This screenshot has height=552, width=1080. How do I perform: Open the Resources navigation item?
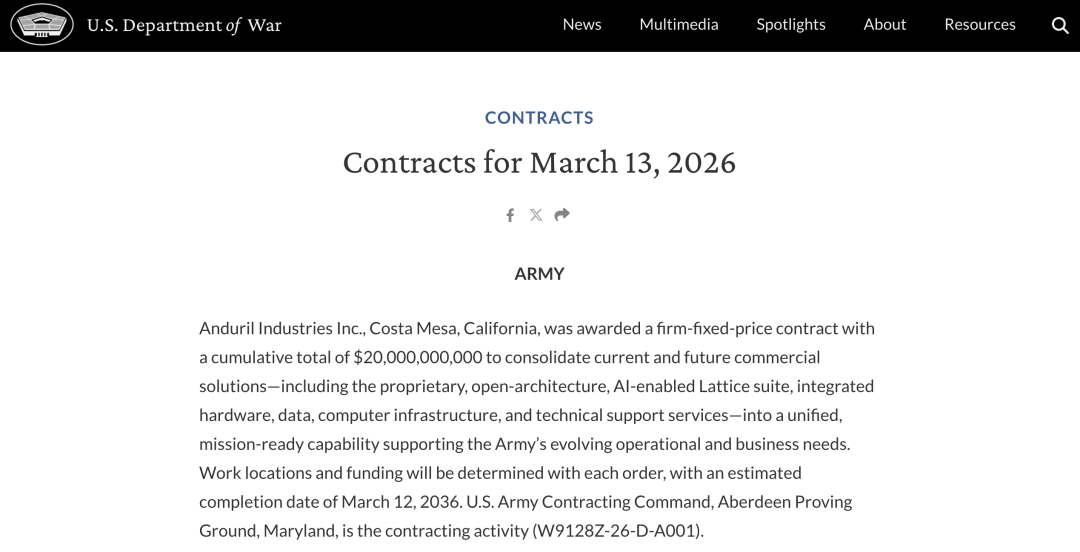click(x=980, y=25)
